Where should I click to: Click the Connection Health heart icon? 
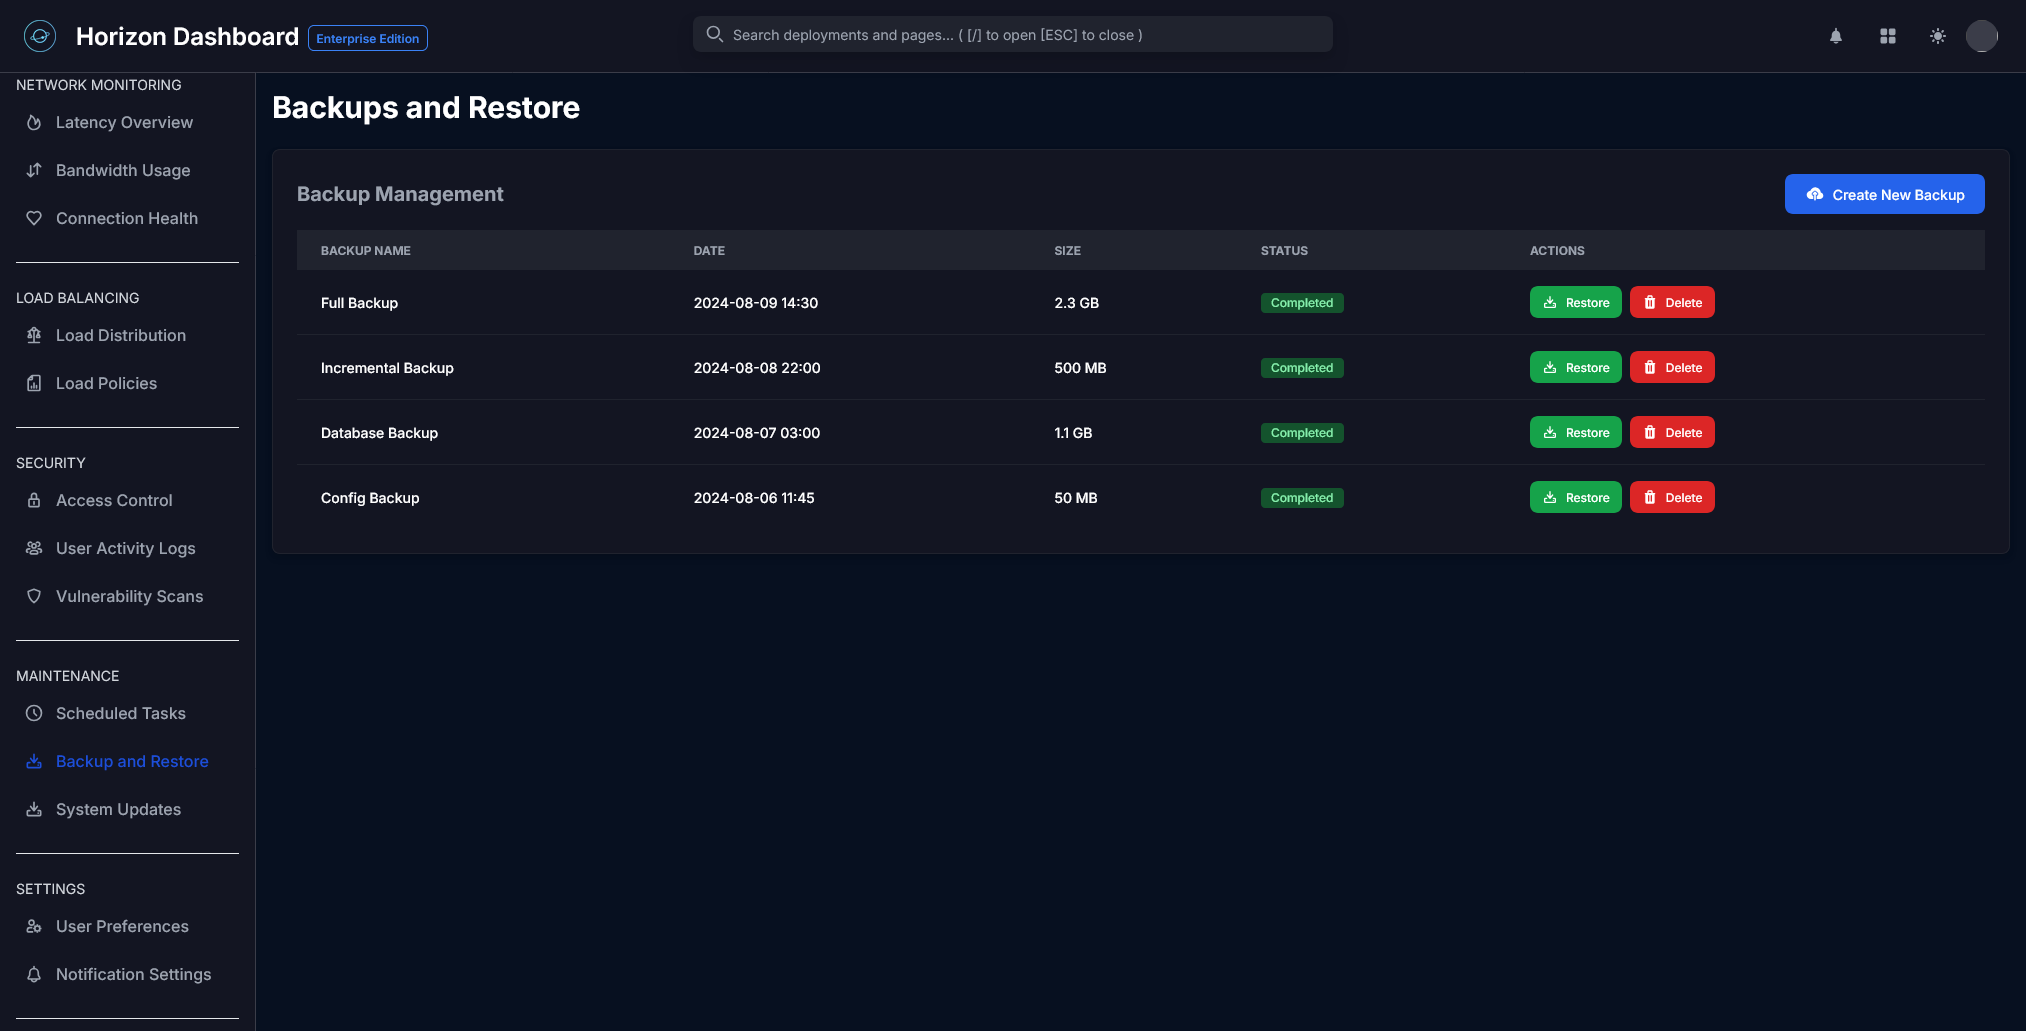click(x=34, y=218)
